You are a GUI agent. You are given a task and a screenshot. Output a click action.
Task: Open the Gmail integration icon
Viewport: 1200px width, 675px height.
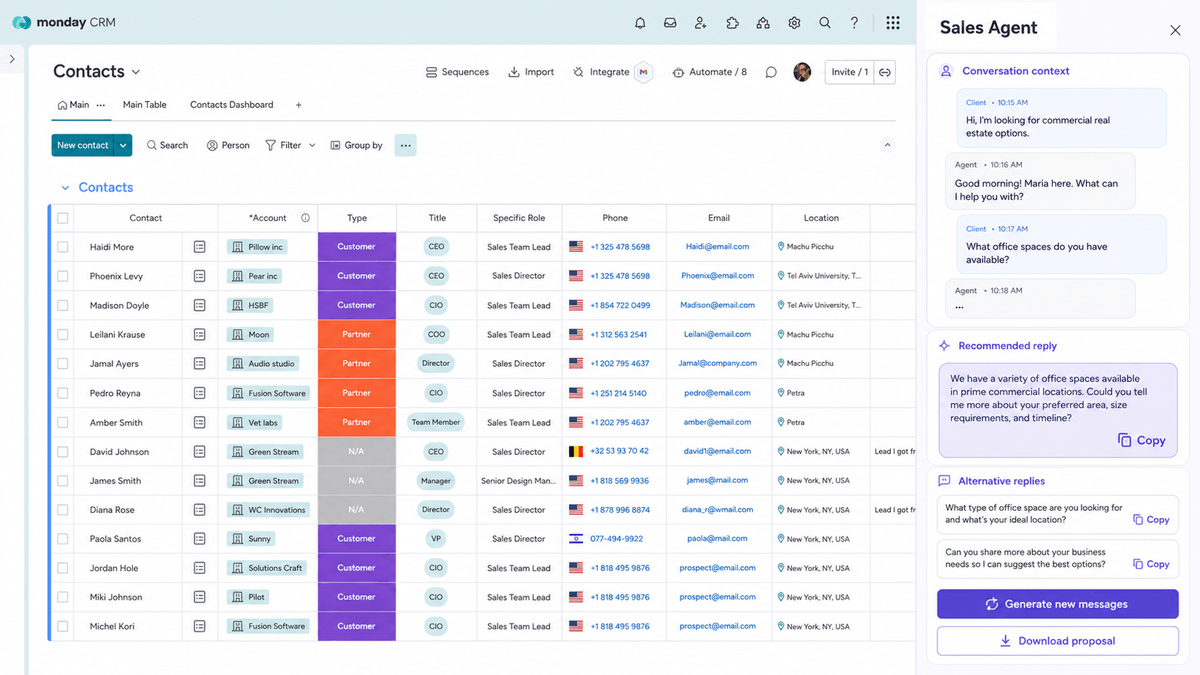[644, 72]
